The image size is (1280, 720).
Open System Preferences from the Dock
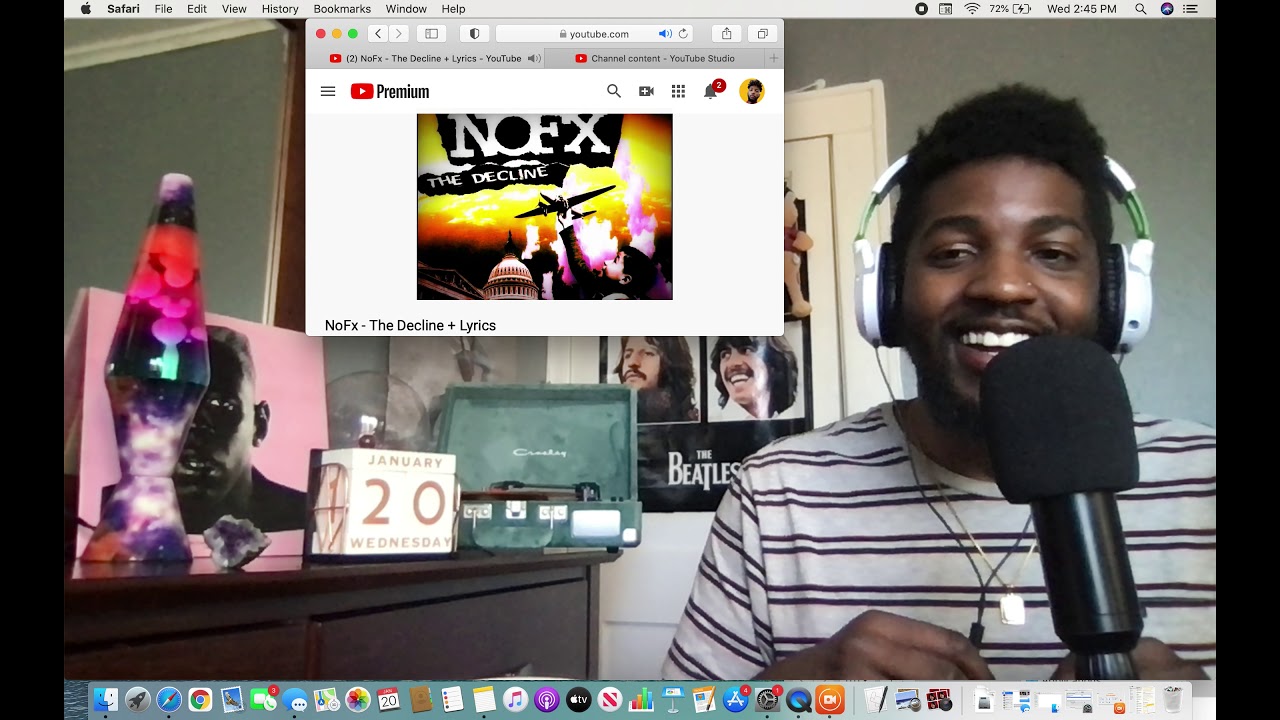coord(768,700)
